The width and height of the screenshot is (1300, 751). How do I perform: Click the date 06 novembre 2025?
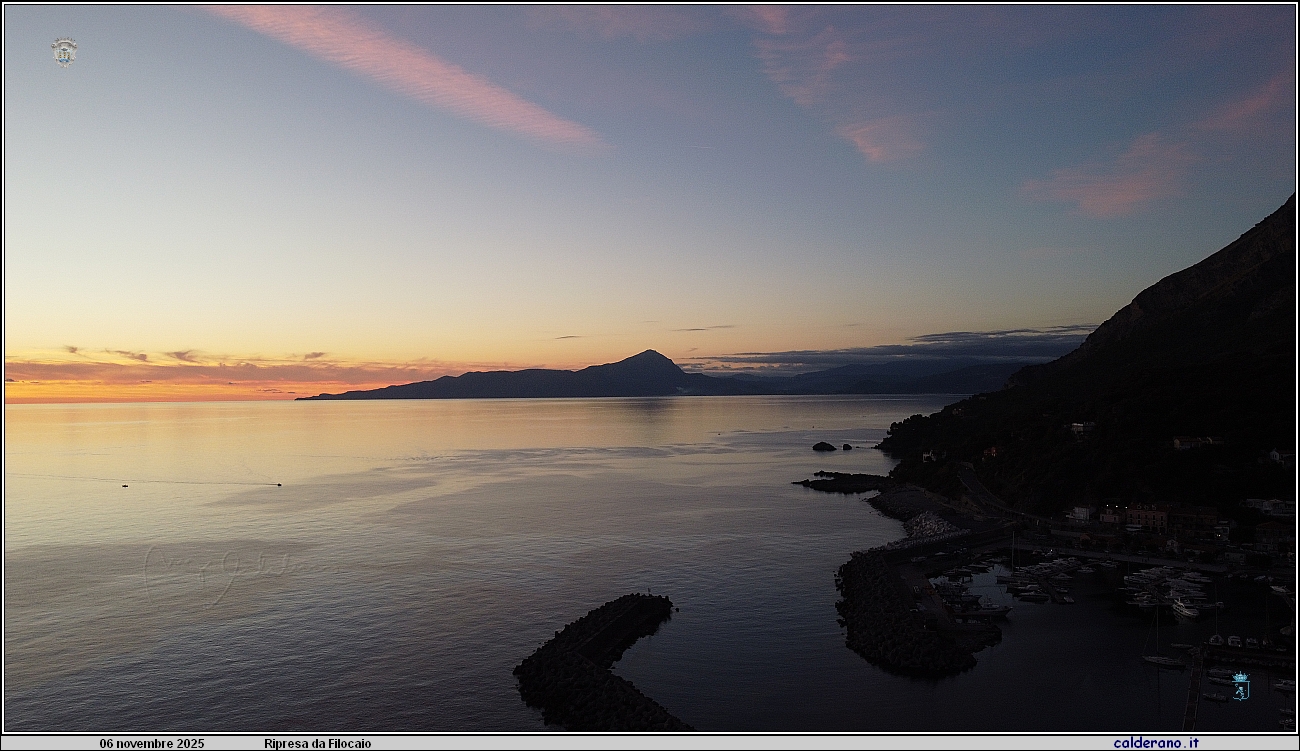coord(151,744)
